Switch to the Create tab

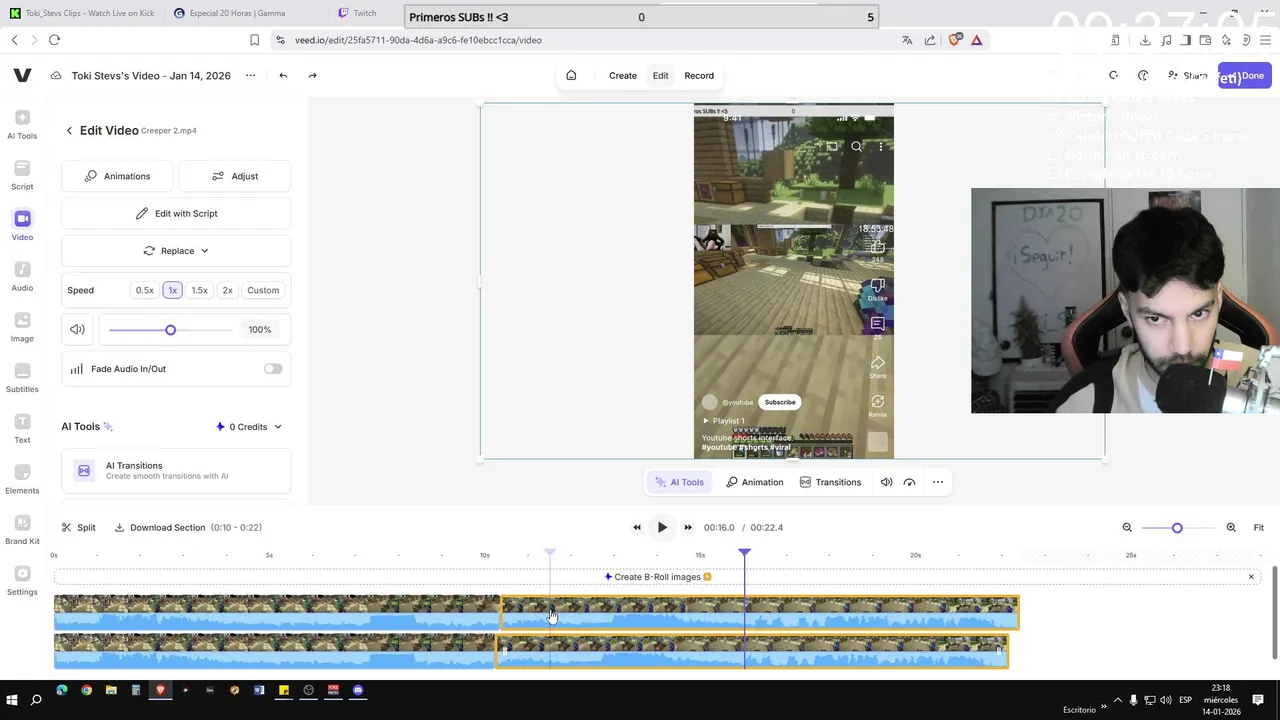623,76
